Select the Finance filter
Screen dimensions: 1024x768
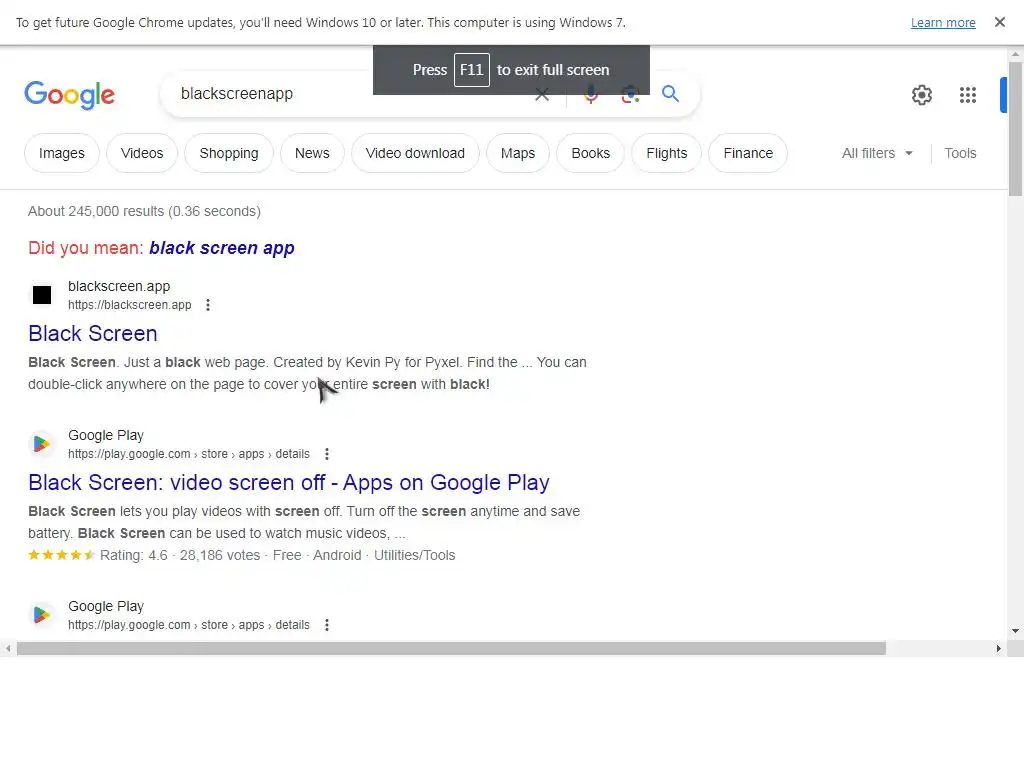748,153
